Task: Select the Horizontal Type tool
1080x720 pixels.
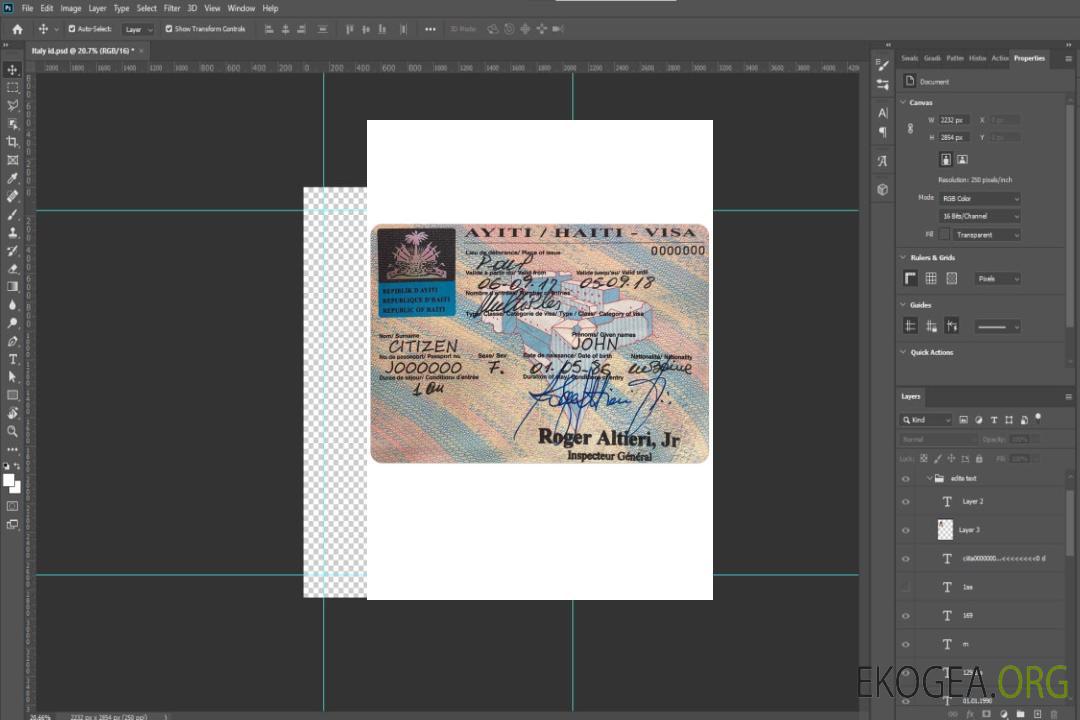Action: (x=12, y=359)
